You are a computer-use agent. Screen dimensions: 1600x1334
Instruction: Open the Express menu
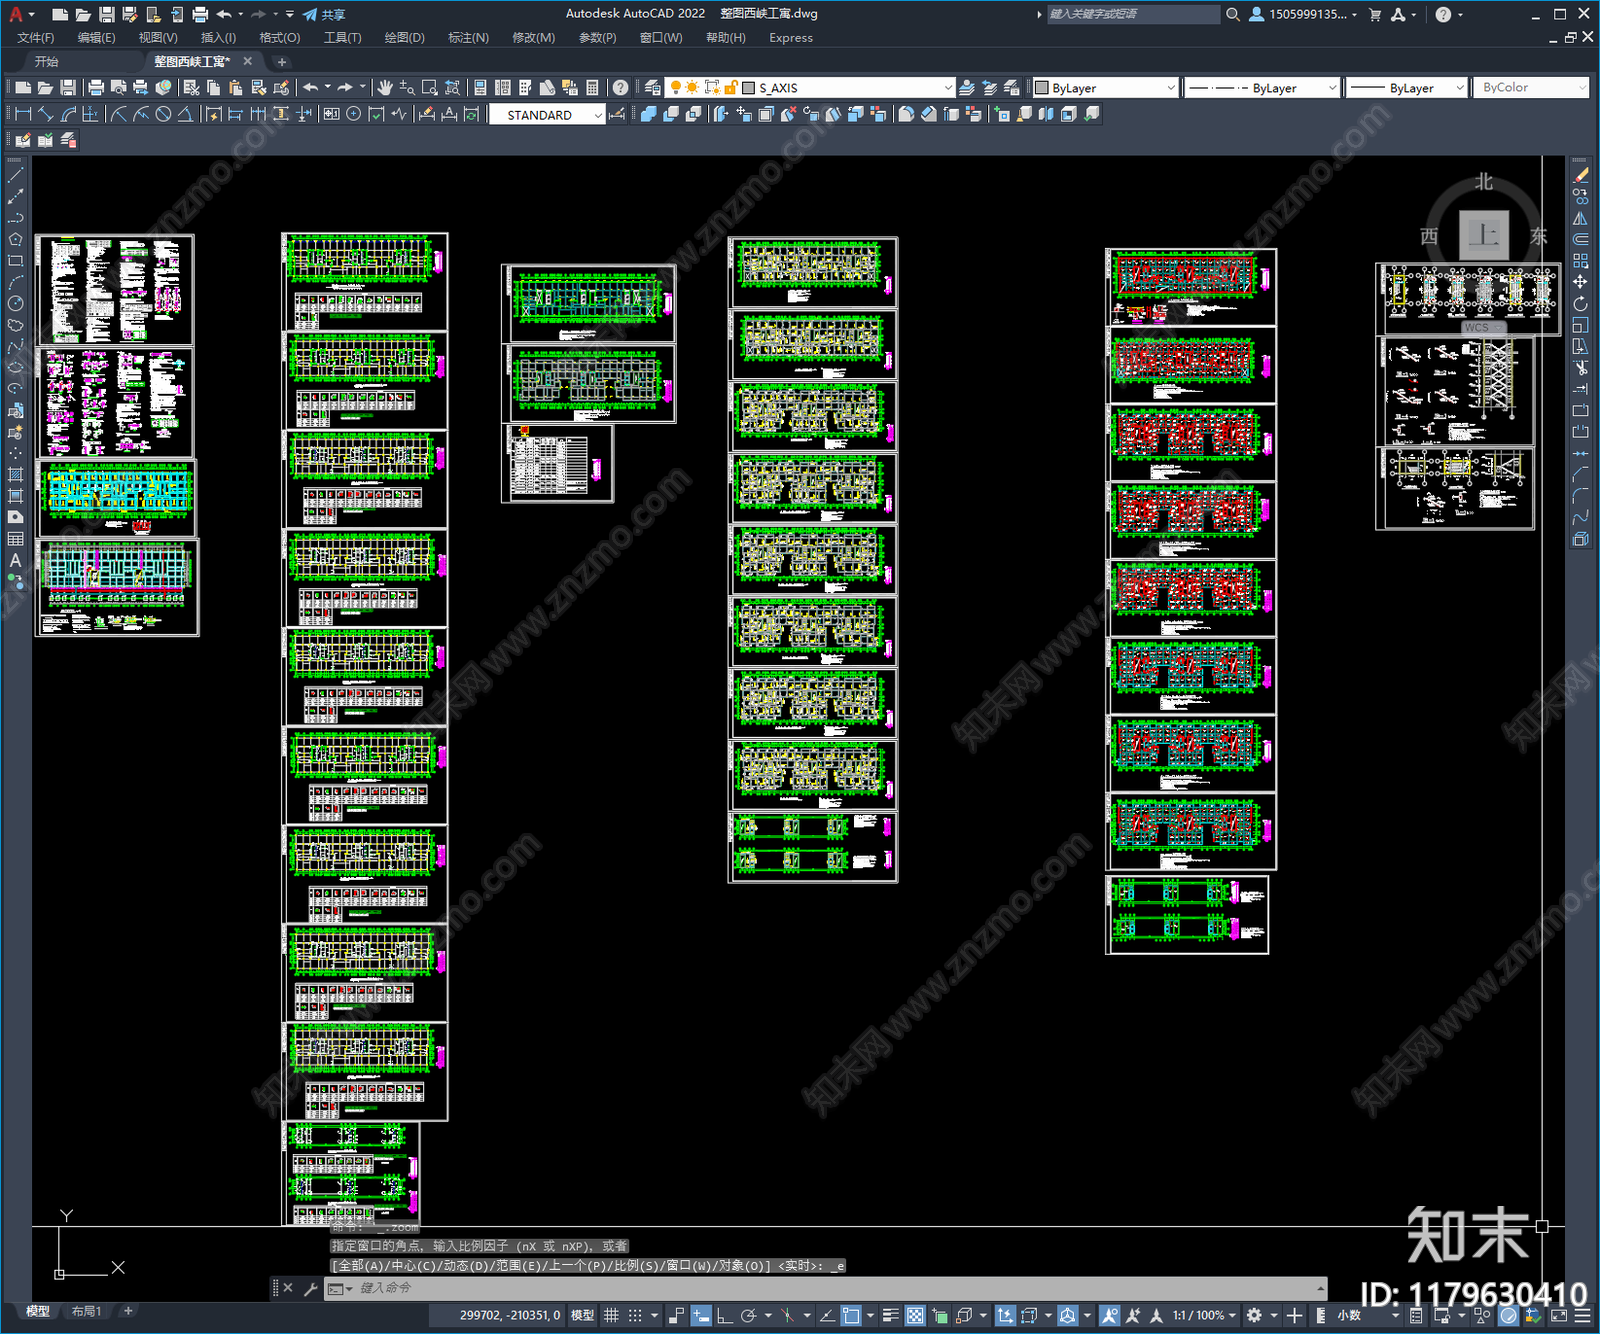(x=791, y=38)
